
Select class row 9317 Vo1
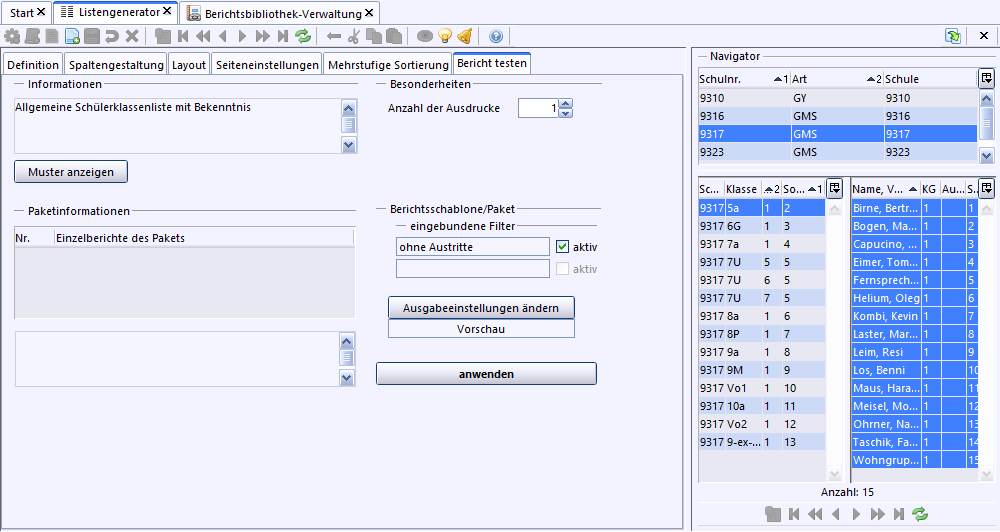[x=761, y=388]
